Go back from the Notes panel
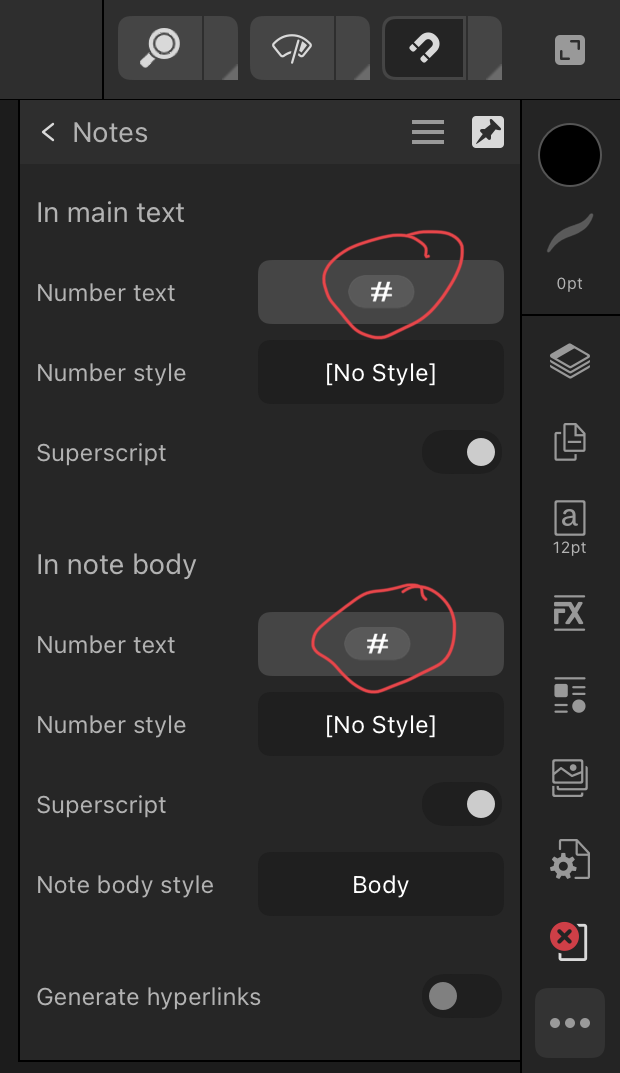Viewport: 620px width, 1073px height. 48,132
